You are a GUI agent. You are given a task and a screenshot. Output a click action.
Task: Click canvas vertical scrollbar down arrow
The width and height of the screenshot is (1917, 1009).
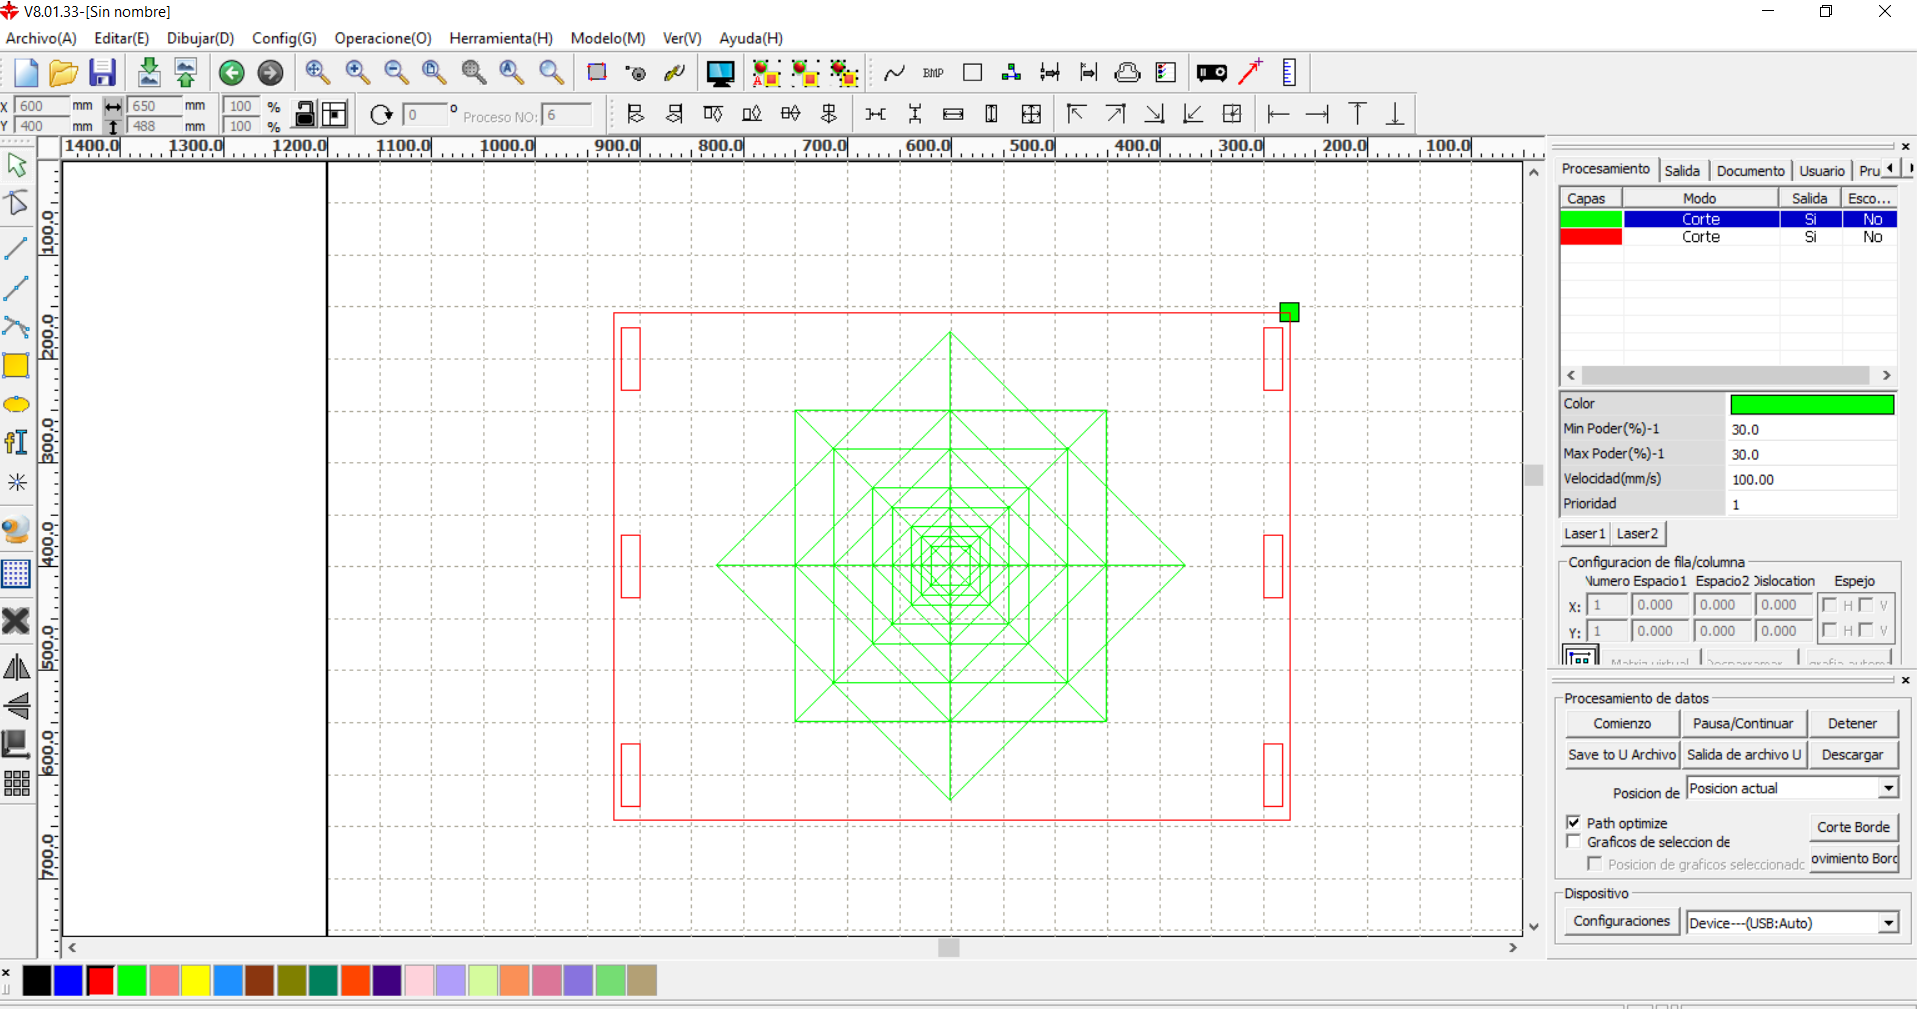1534,927
